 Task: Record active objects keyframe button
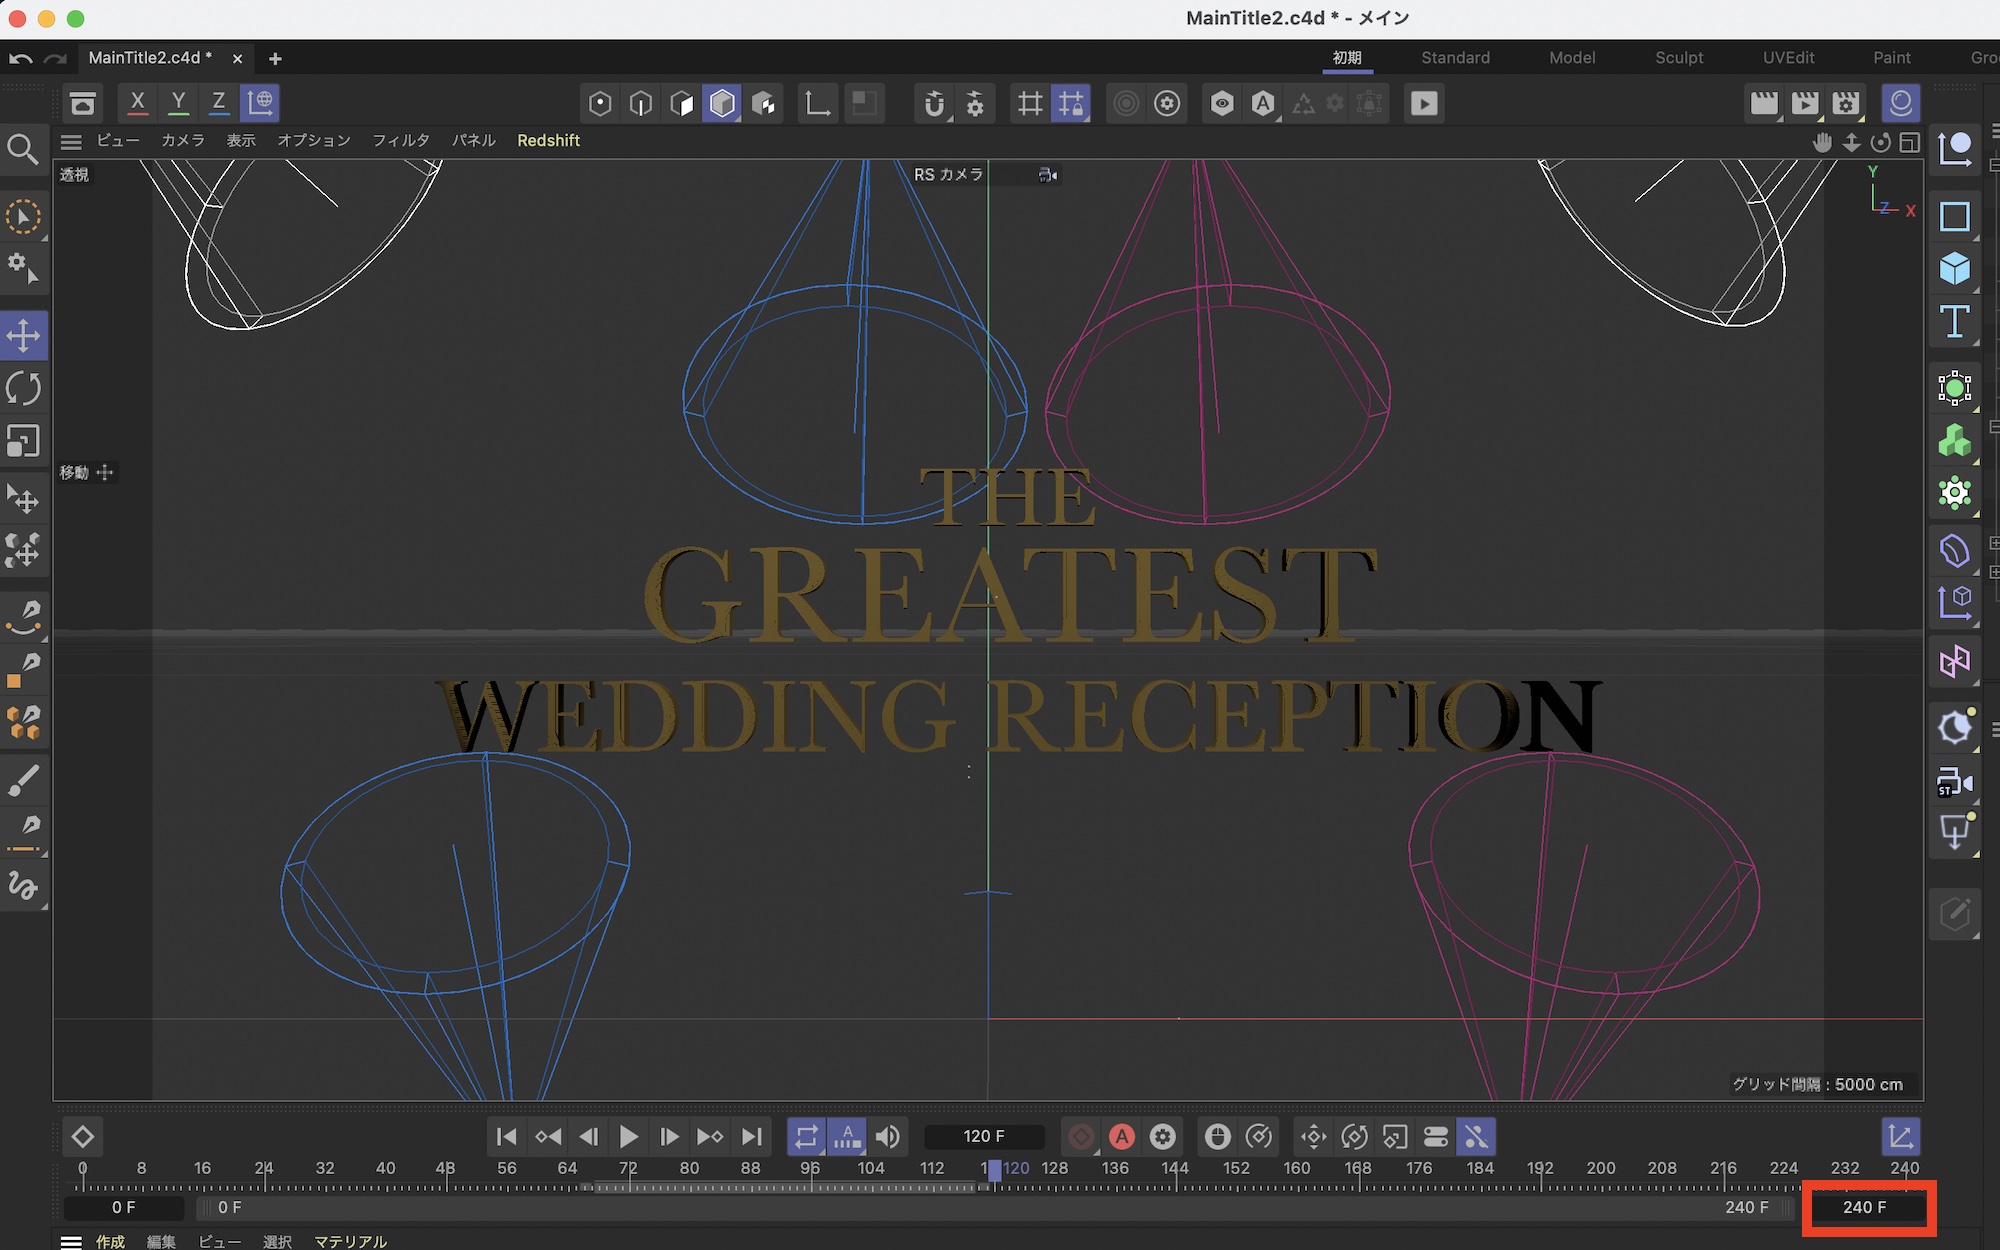pos(1081,1137)
